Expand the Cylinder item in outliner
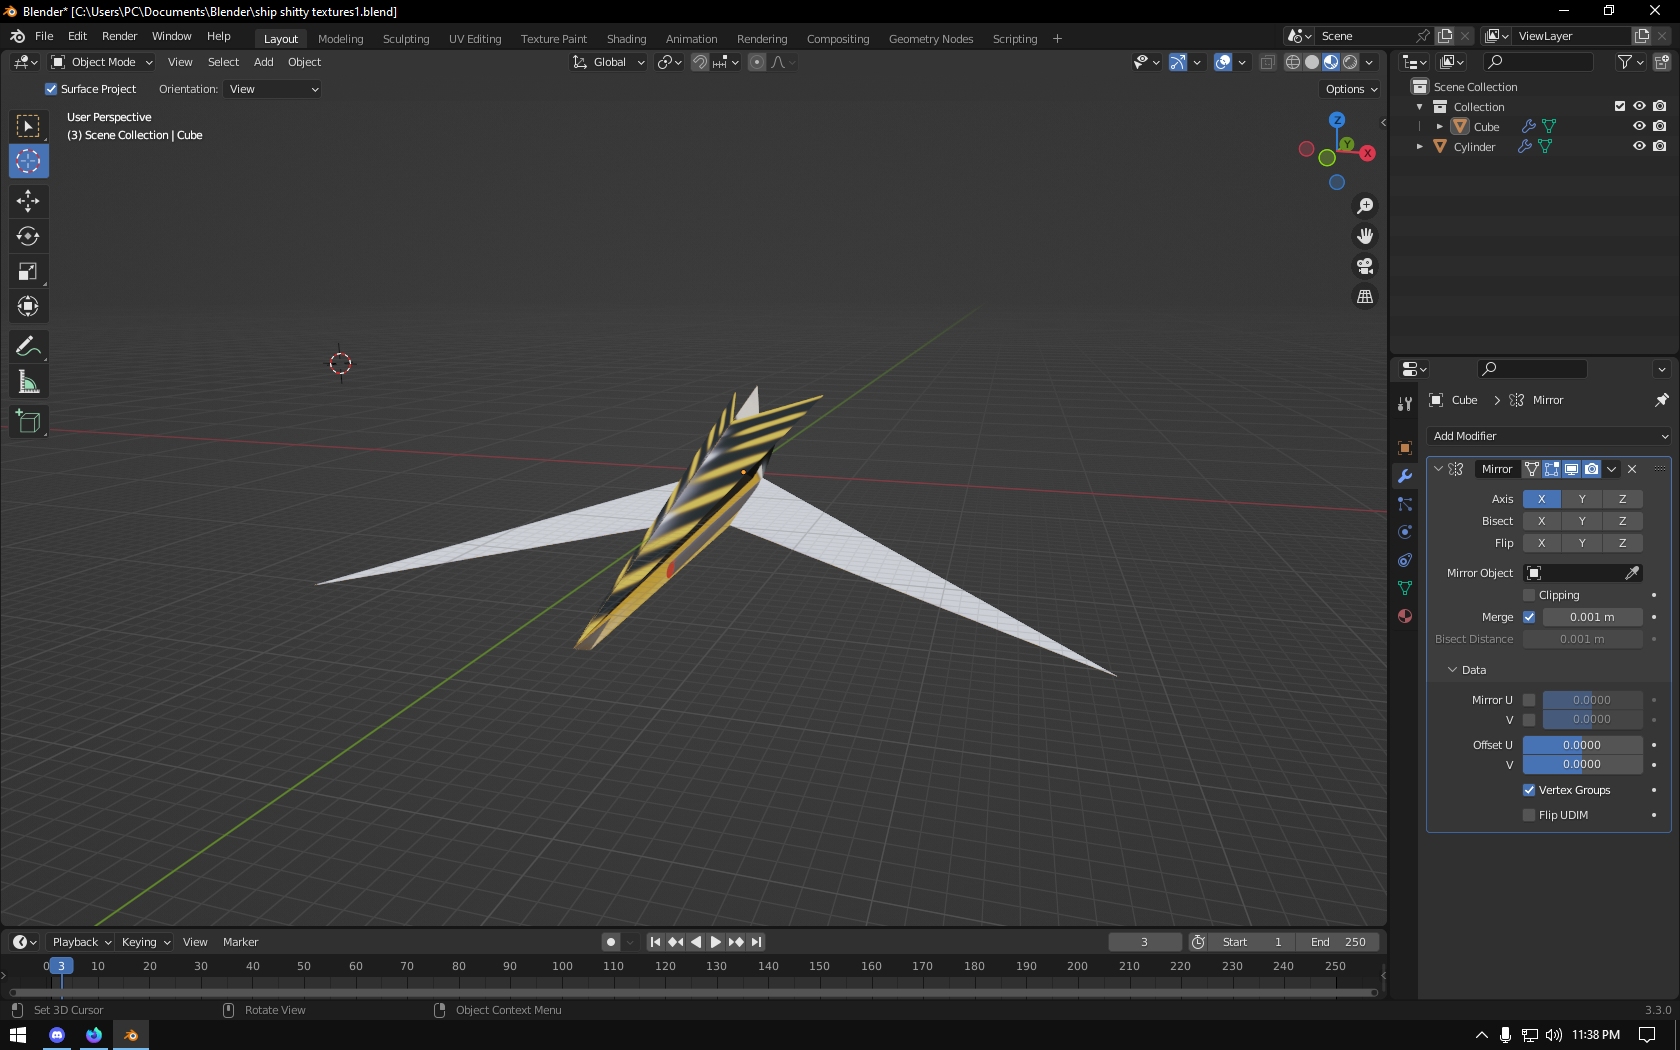 1420,146
